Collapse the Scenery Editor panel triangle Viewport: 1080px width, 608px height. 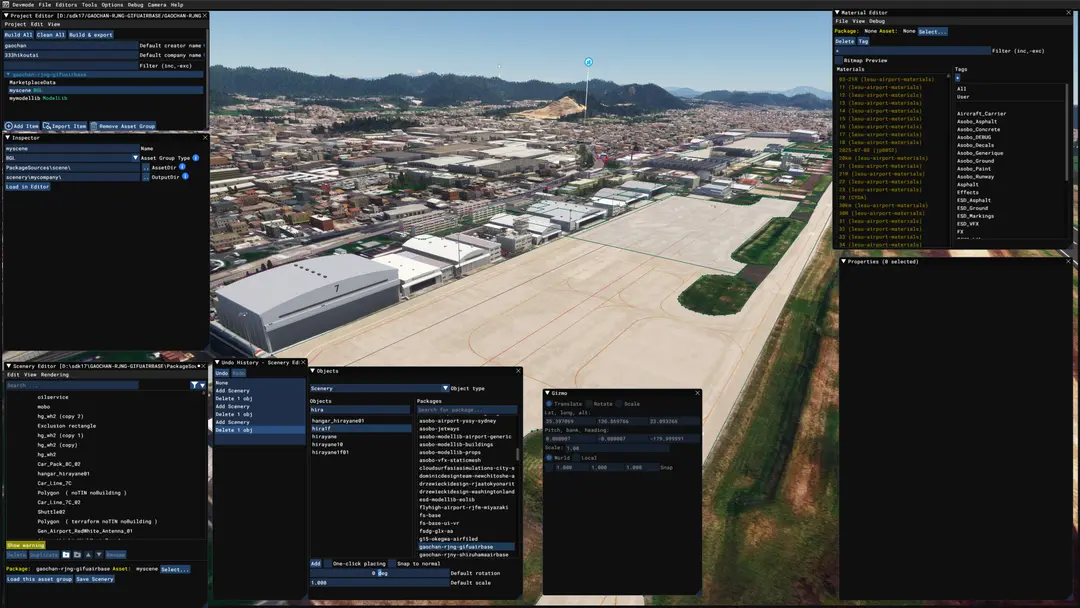(x=8, y=366)
